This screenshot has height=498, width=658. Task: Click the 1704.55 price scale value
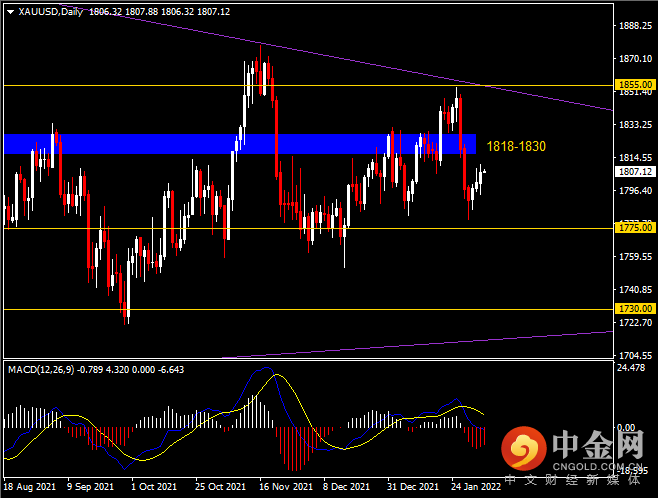636,356
